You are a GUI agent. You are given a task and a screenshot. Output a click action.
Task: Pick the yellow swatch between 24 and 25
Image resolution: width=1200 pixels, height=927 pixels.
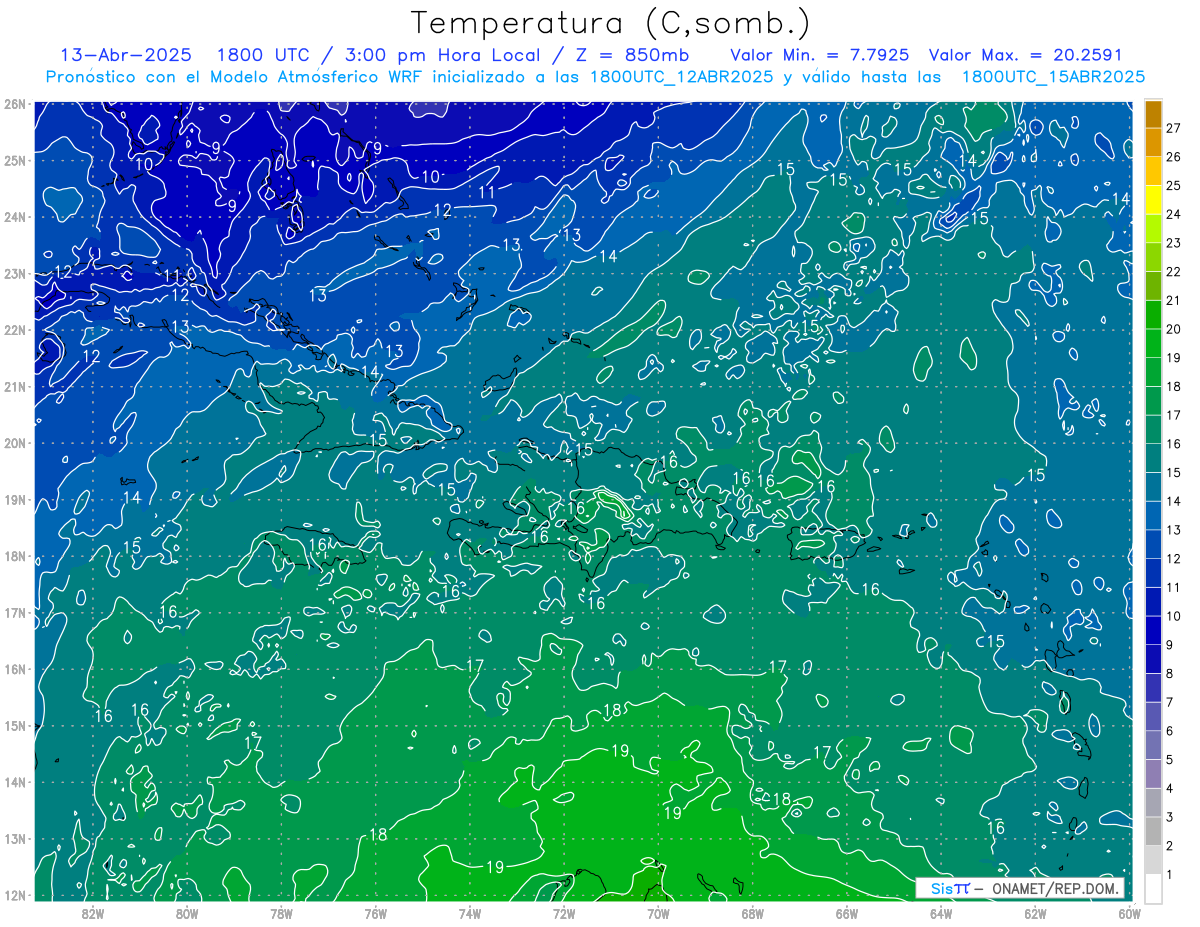(x=1153, y=200)
